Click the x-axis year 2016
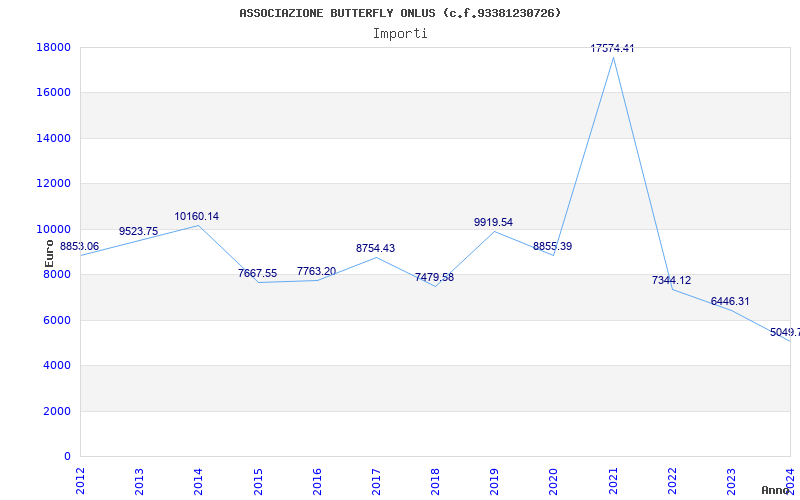This screenshot has width=800, height=500. (317, 481)
